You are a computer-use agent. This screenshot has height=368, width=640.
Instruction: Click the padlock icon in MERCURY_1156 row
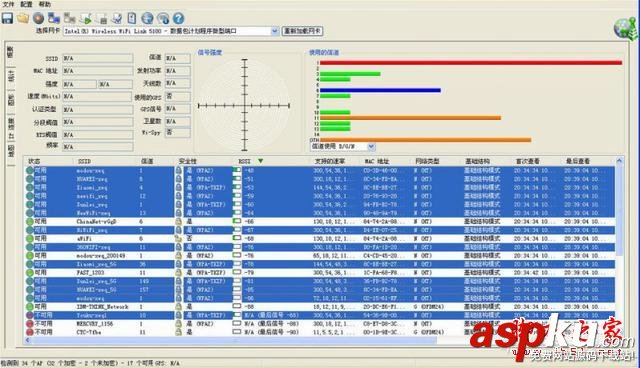pyautogui.click(x=178, y=324)
